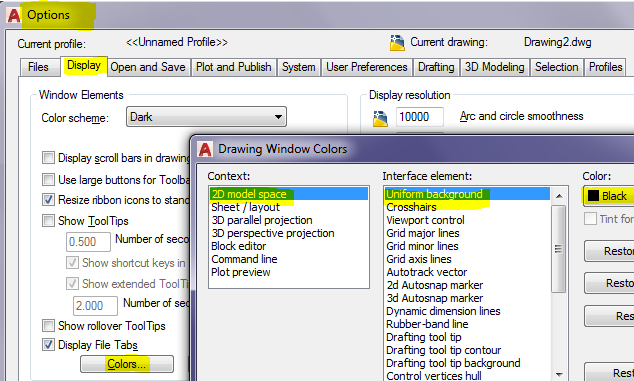Click the first Restore button under Tint checkbox
This screenshot has height=381, width=634.
[x=609, y=251]
